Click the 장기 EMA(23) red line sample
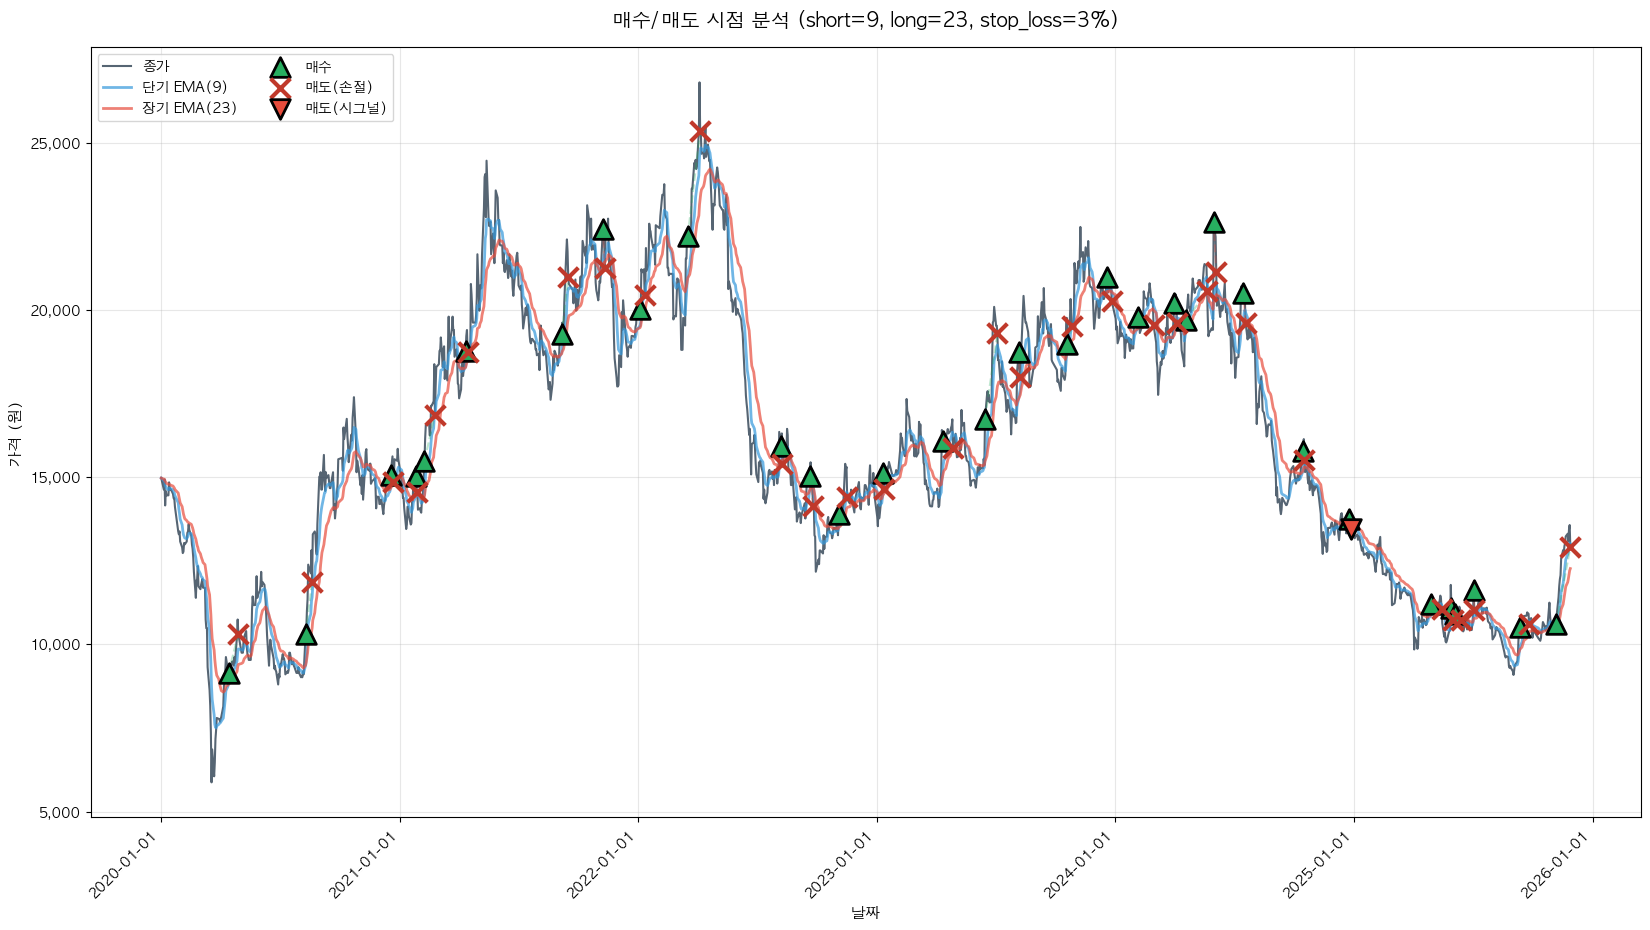This screenshot has width=1650, height=930. coord(118,108)
